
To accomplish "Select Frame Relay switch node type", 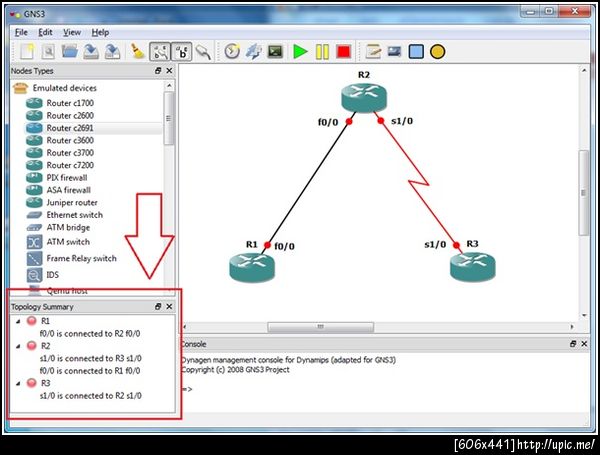I will (81, 258).
